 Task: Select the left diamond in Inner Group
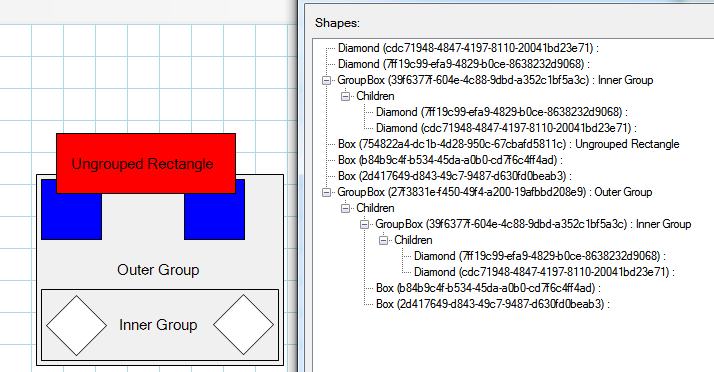pos(76,326)
